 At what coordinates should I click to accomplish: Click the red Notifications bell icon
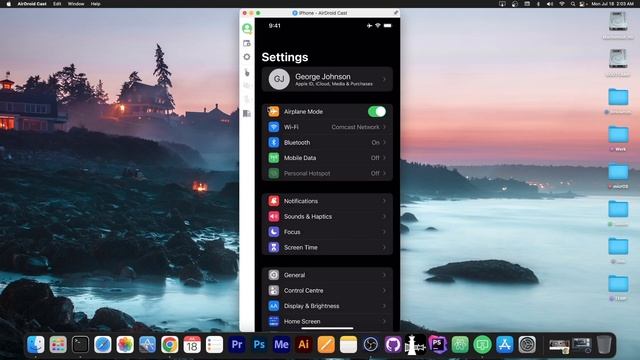[274, 201]
